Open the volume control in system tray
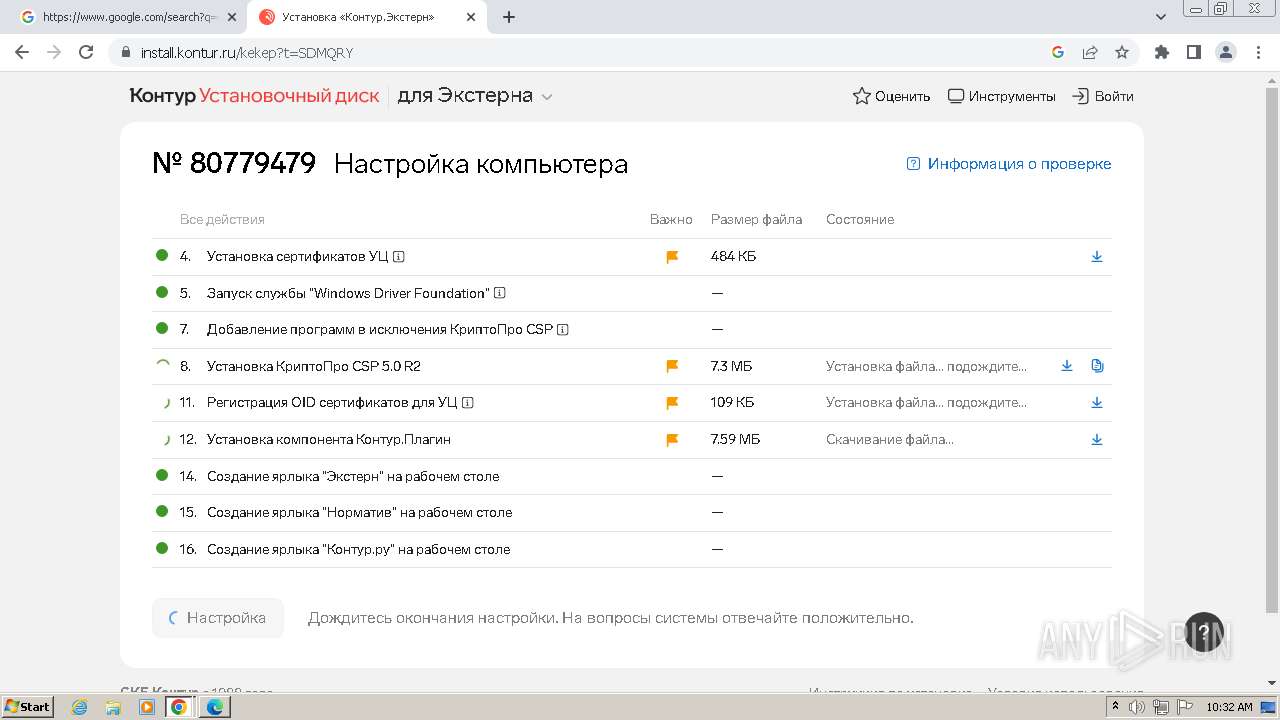 click(1138, 707)
